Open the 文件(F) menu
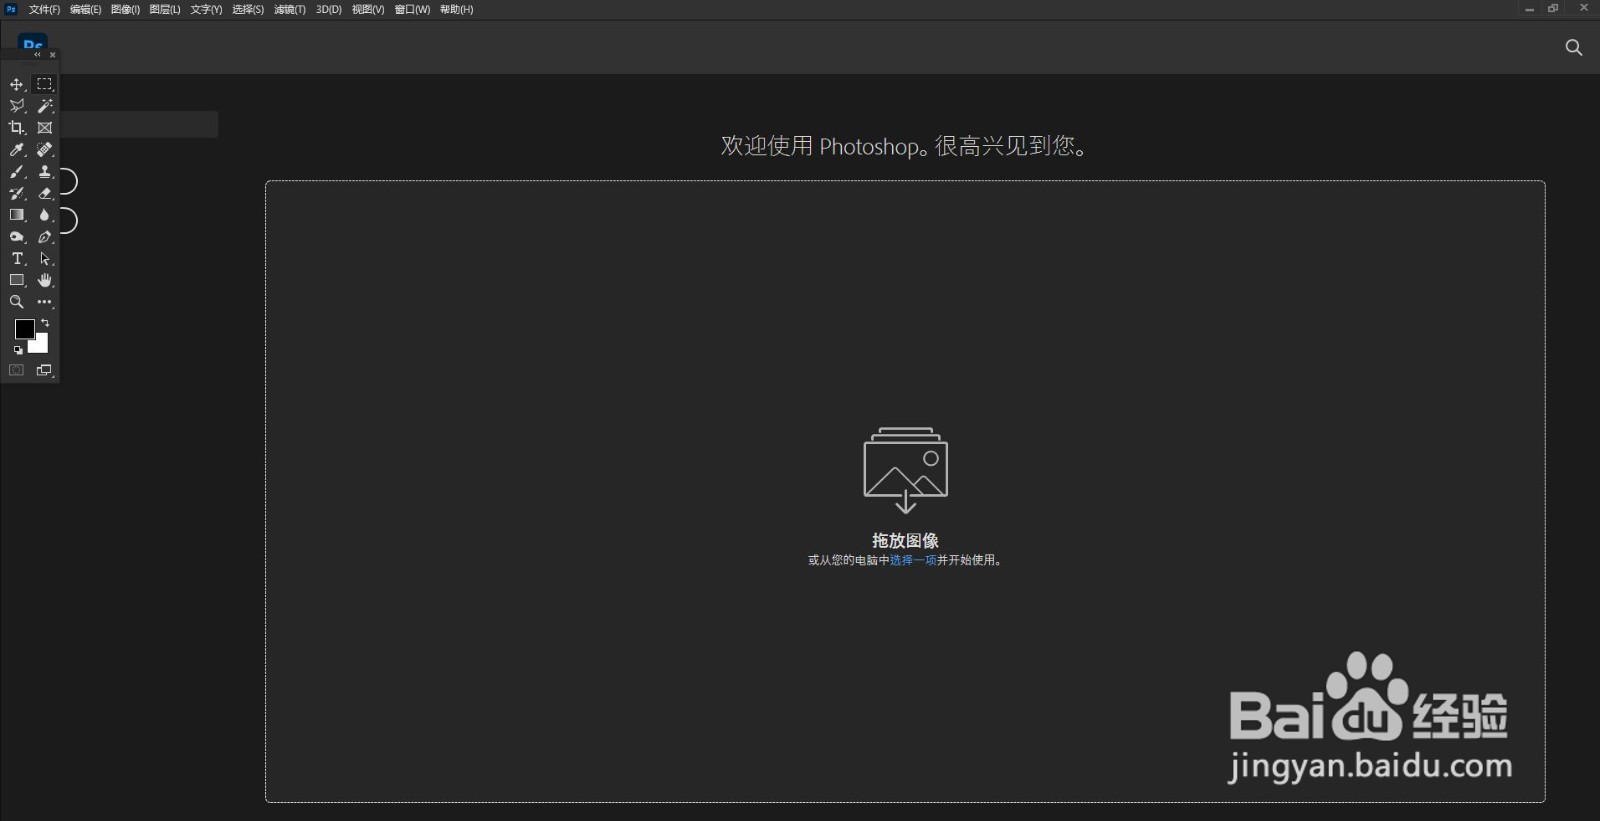This screenshot has height=821, width=1600. (x=44, y=9)
